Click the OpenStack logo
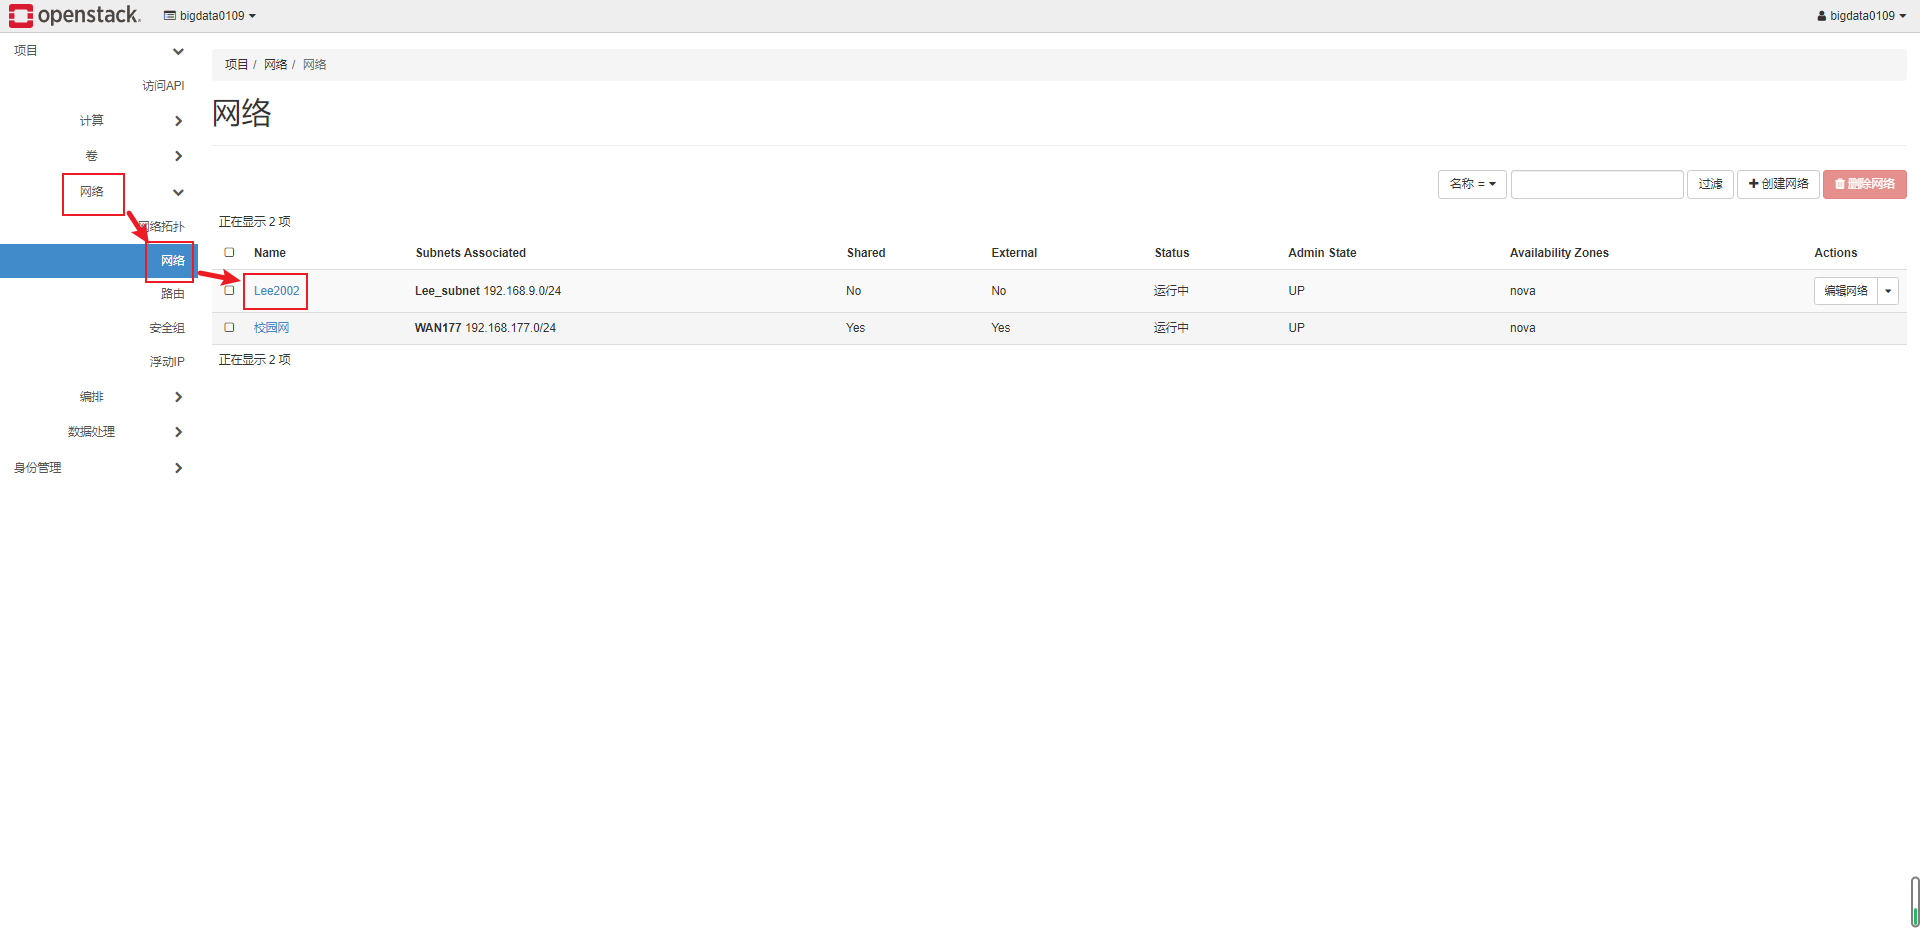This screenshot has height=946, width=1920. [75, 15]
